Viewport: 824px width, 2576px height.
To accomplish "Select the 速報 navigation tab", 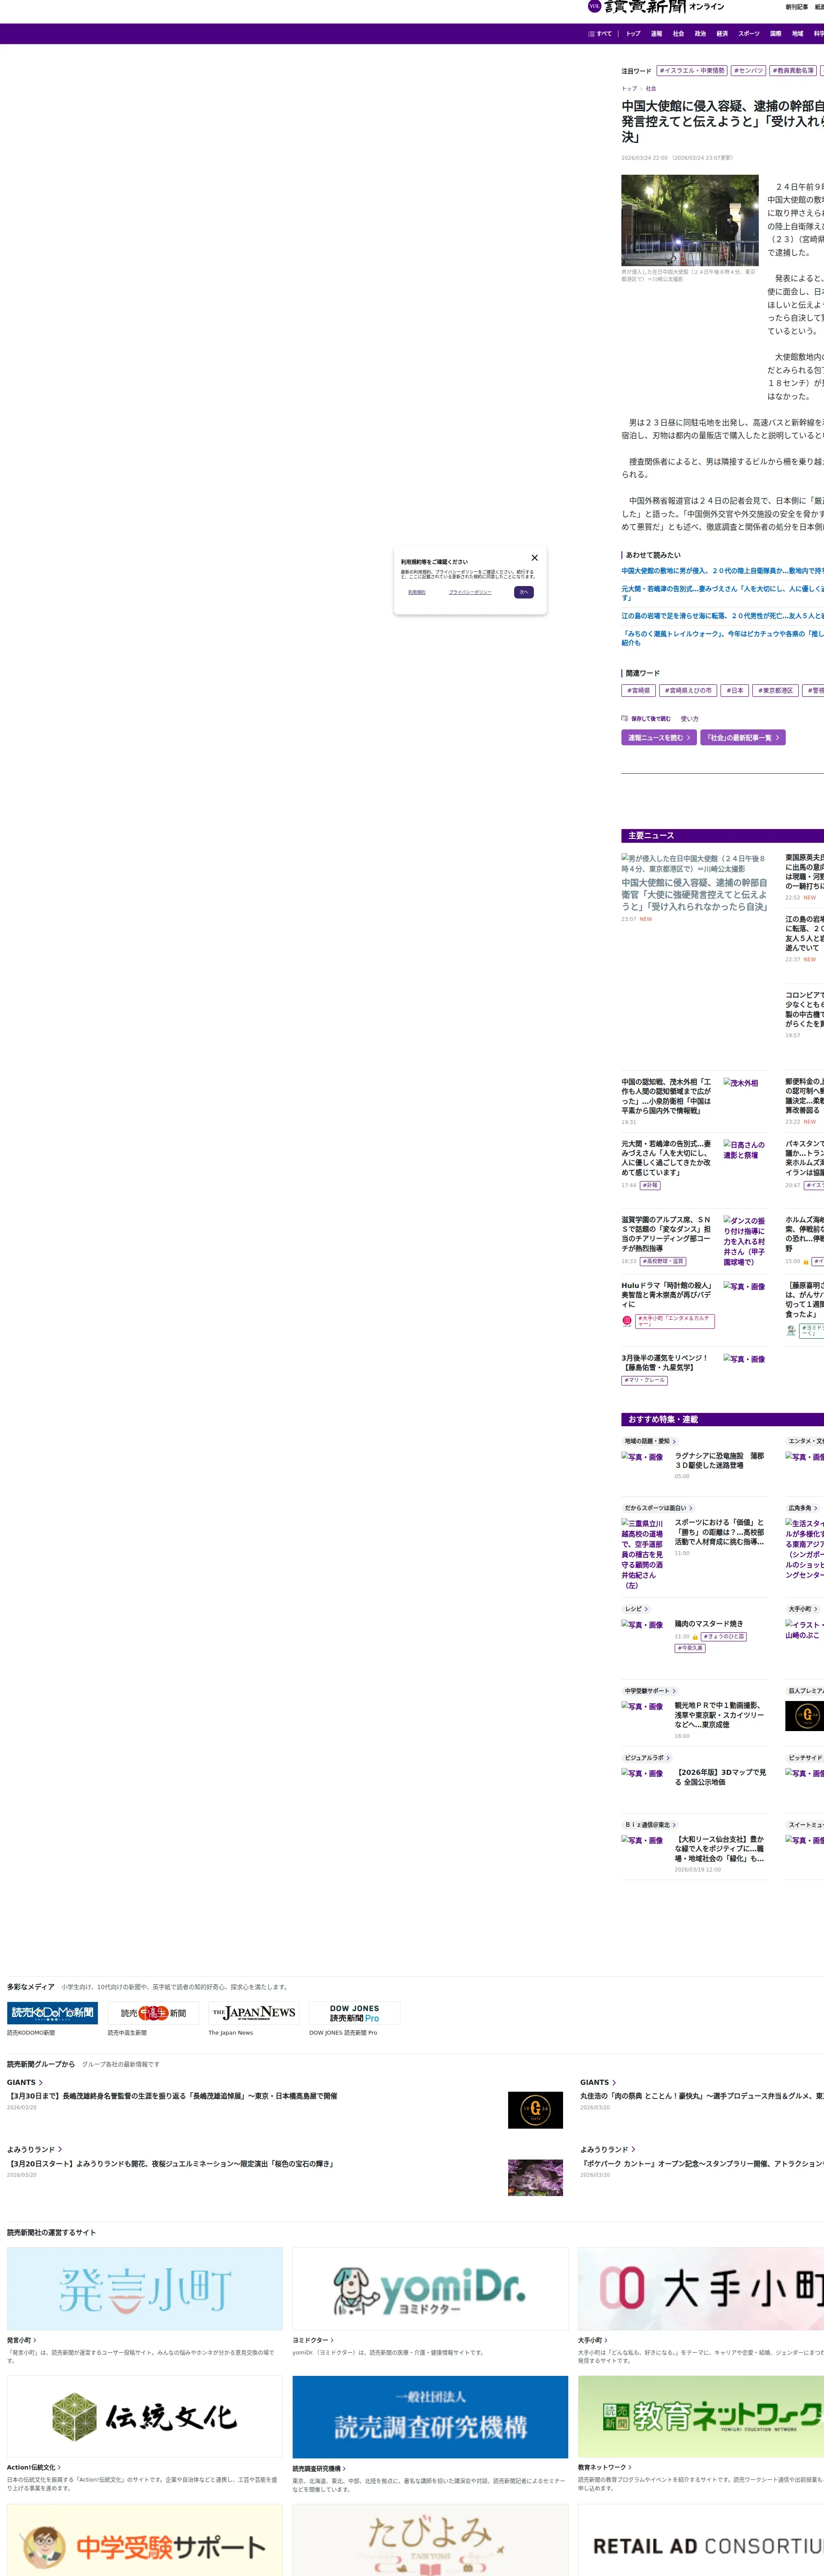I will coord(656,34).
